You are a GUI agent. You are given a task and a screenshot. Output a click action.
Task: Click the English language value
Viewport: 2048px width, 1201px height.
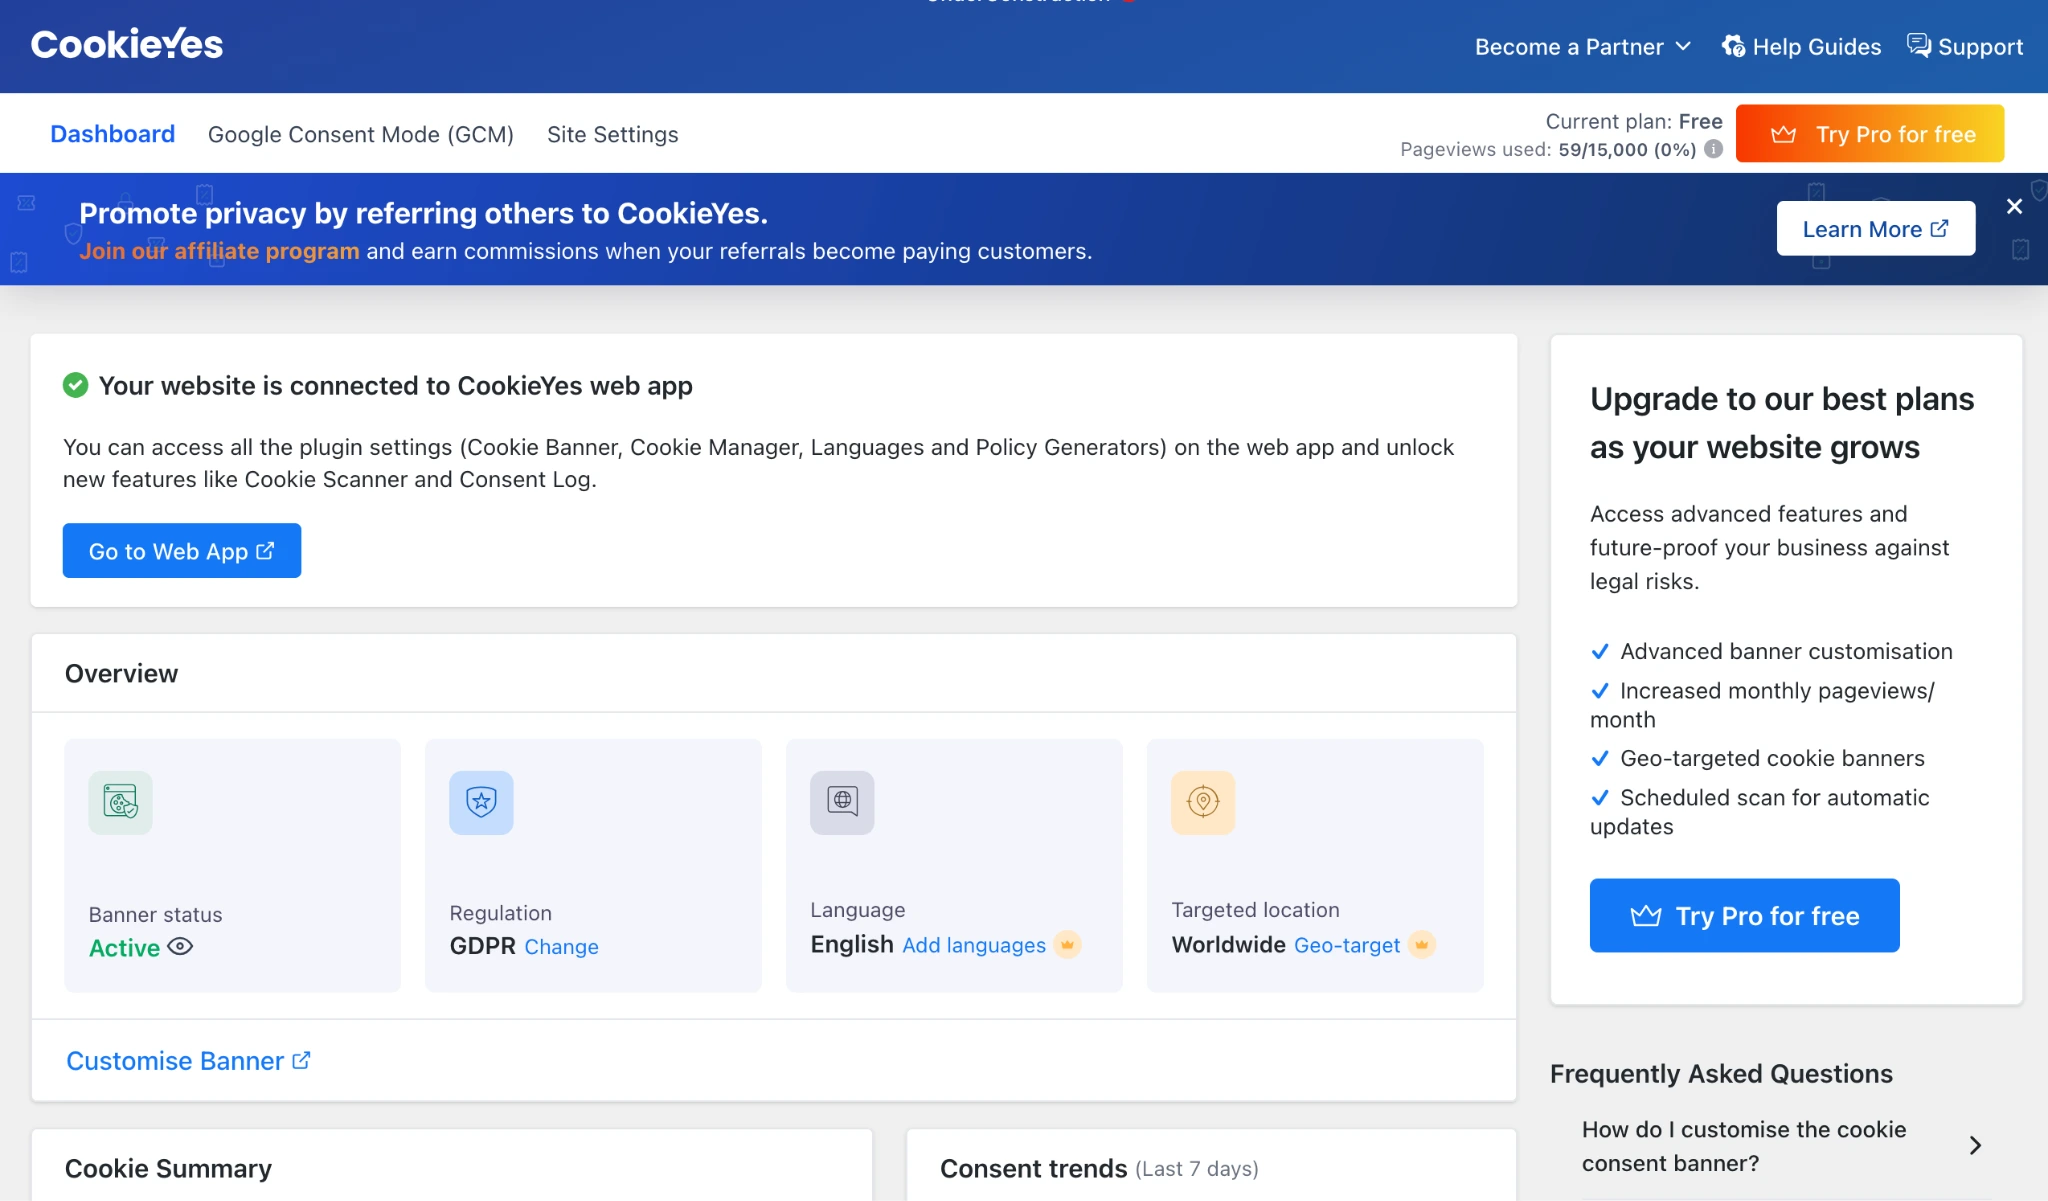tap(852, 945)
